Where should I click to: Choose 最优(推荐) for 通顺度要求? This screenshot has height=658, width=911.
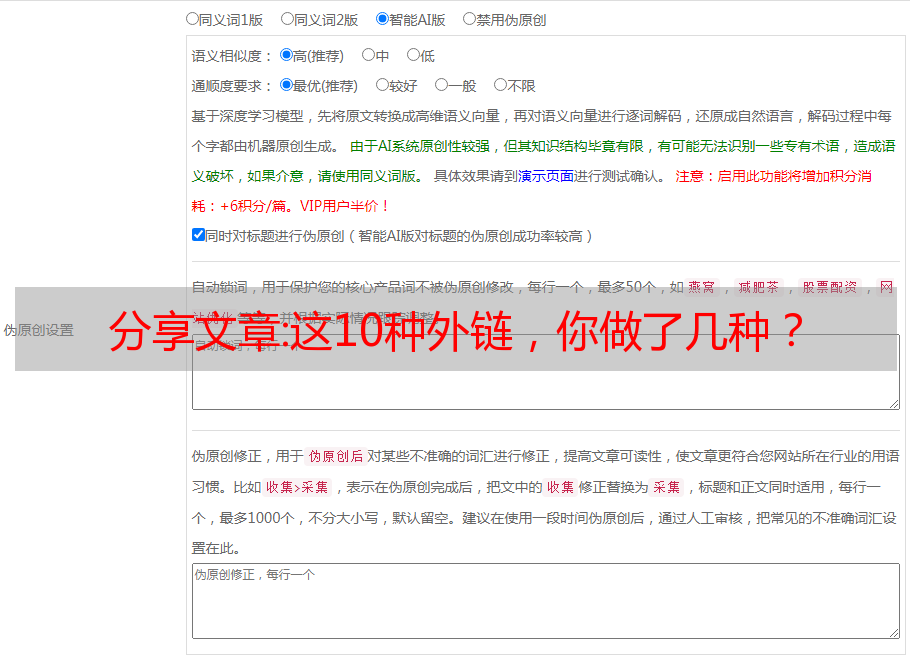(x=286, y=85)
